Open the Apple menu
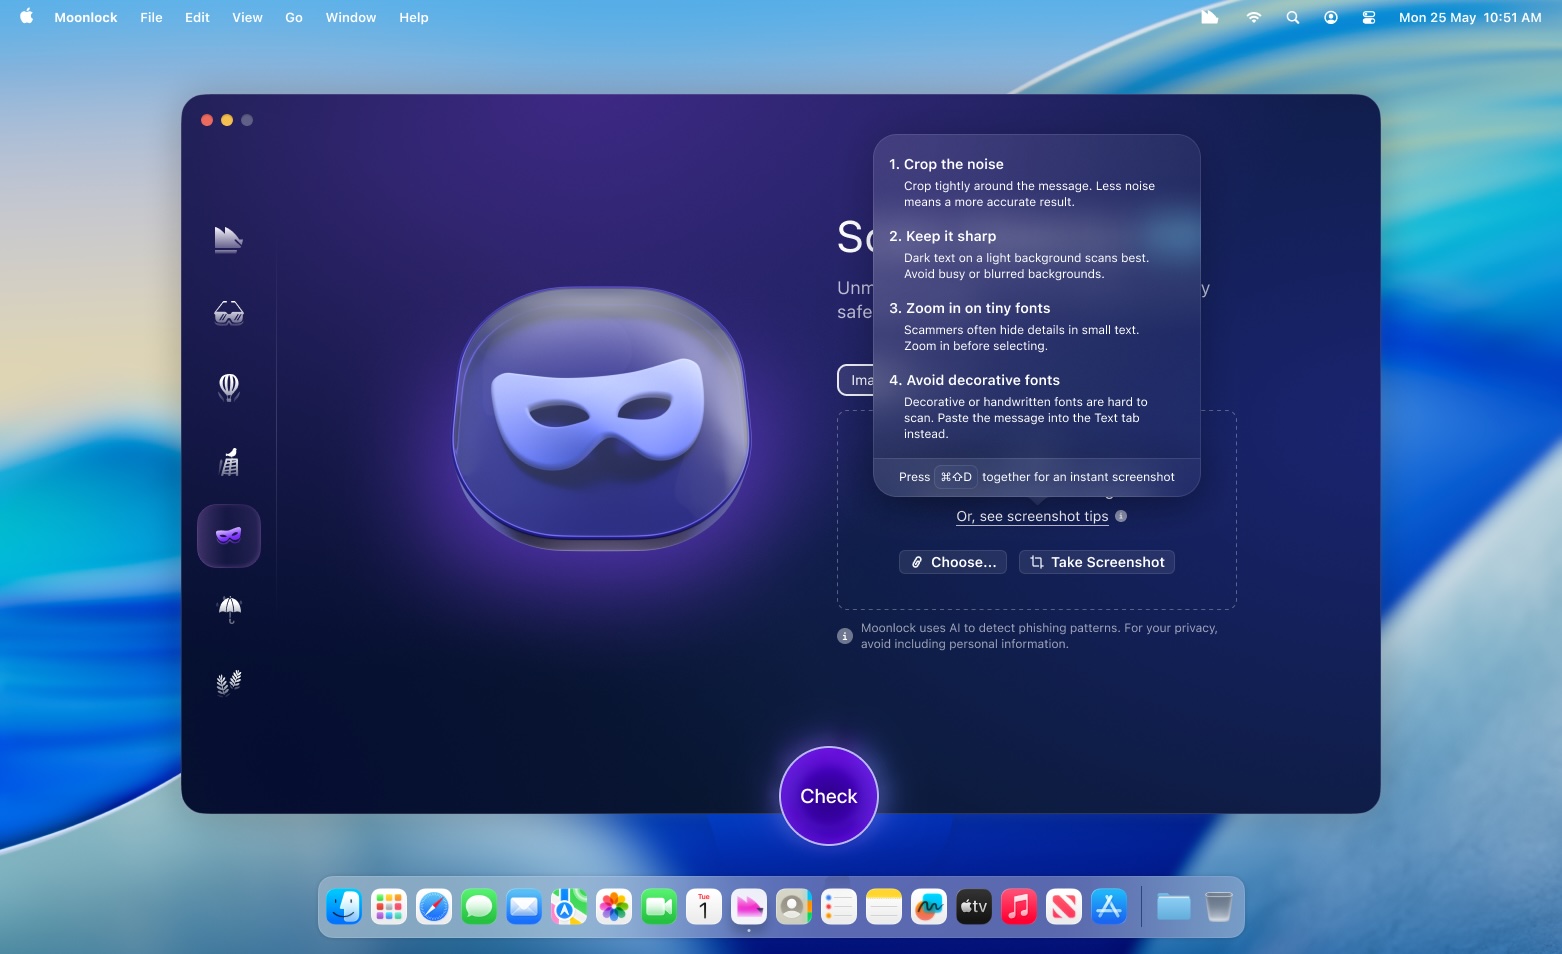This screenshot has width=1562, height=954. (27, 17)
